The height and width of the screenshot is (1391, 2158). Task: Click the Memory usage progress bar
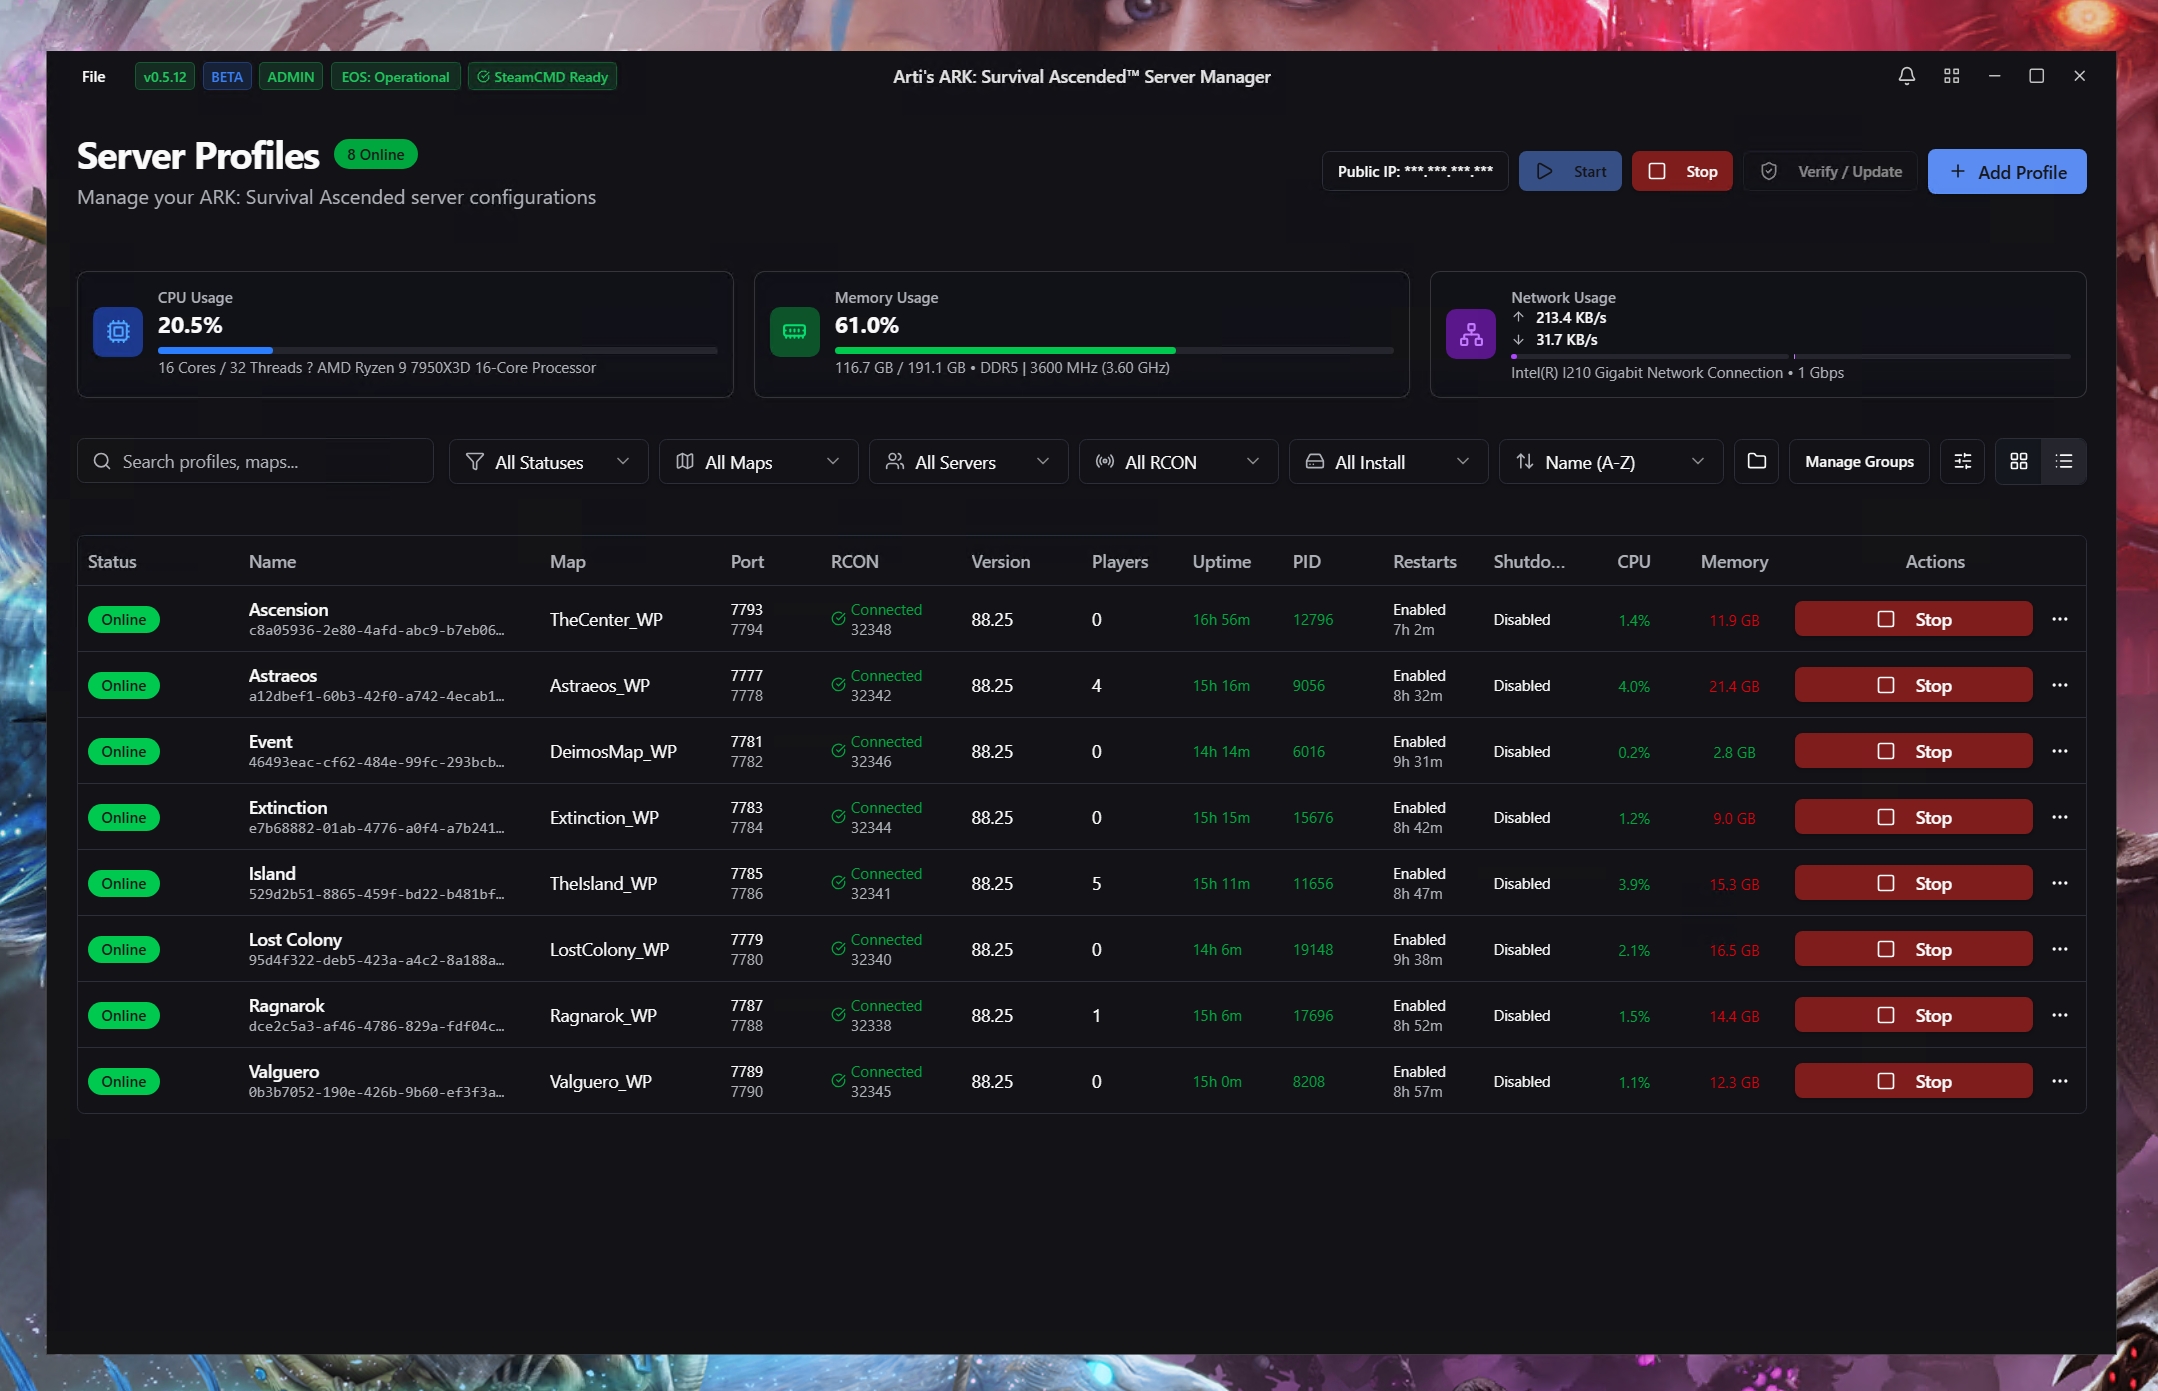click(1114, 350)
